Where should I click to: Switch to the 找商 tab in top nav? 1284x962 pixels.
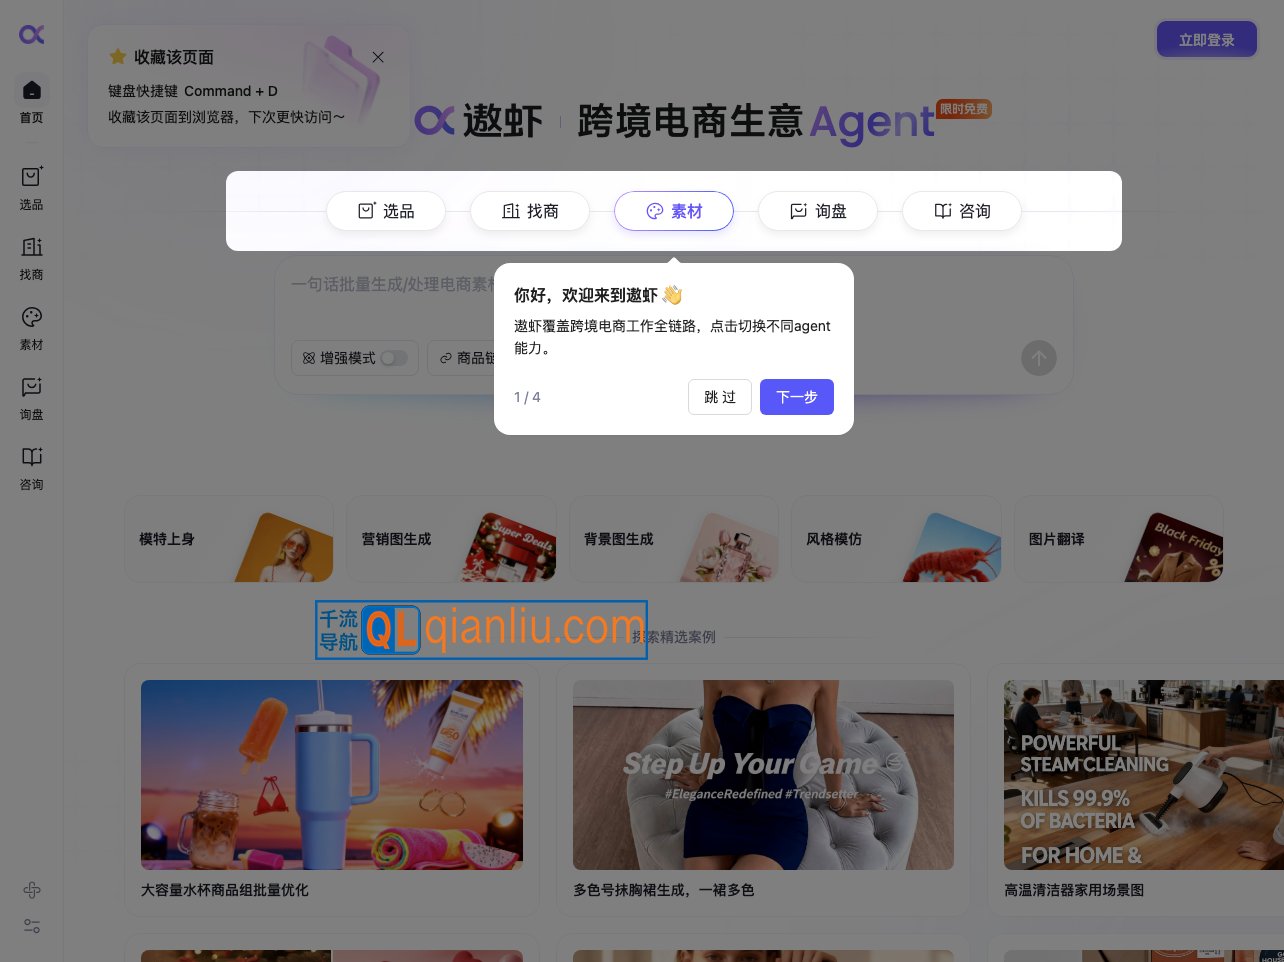click(x=530, y=211)
